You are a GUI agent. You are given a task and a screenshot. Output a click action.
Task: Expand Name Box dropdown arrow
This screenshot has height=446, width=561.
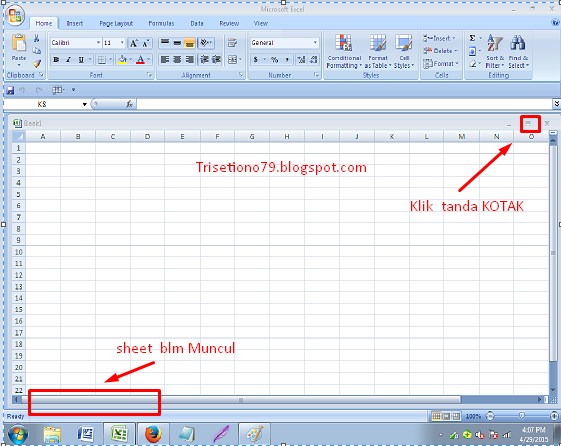click(85, 104)
